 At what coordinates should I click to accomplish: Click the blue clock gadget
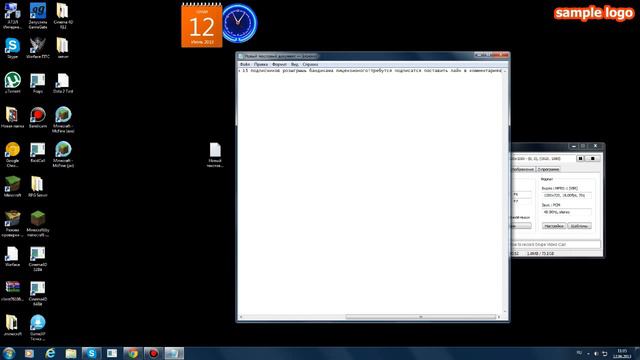click(239, 23)
